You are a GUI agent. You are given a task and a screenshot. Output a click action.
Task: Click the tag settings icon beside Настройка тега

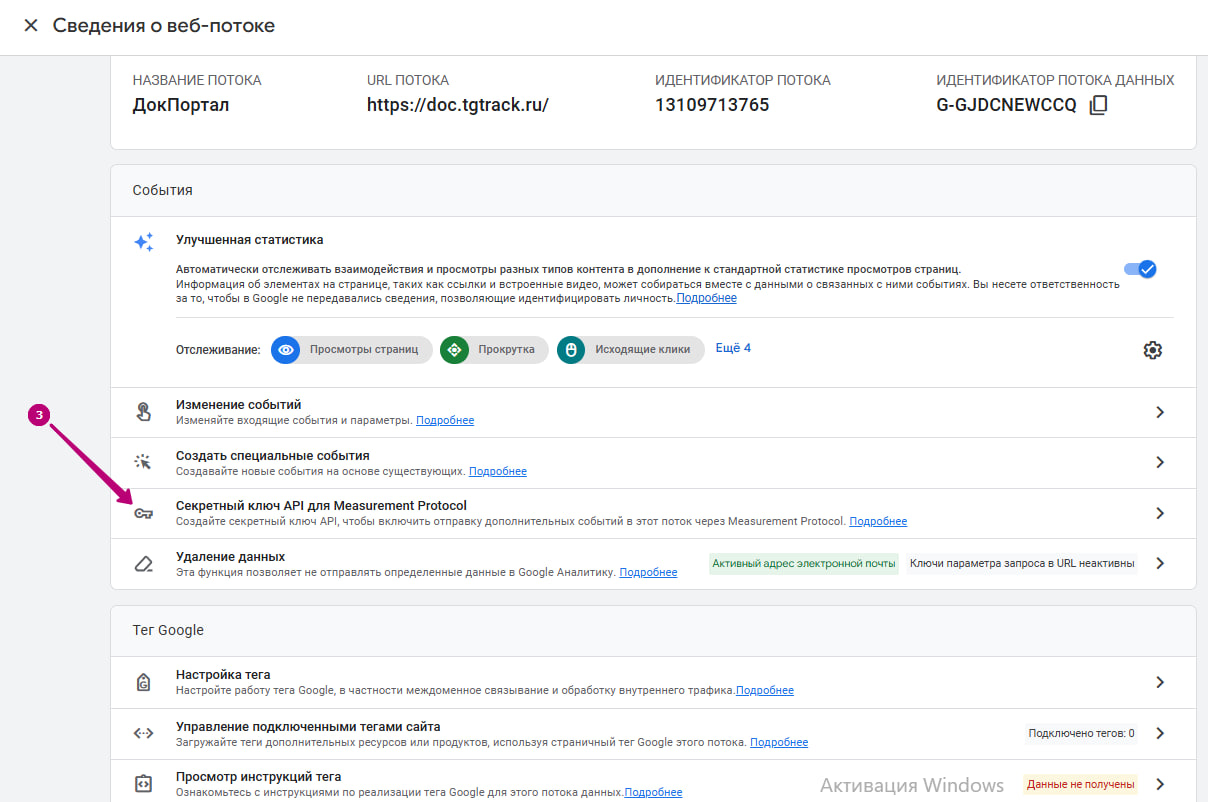coord(144,682)
